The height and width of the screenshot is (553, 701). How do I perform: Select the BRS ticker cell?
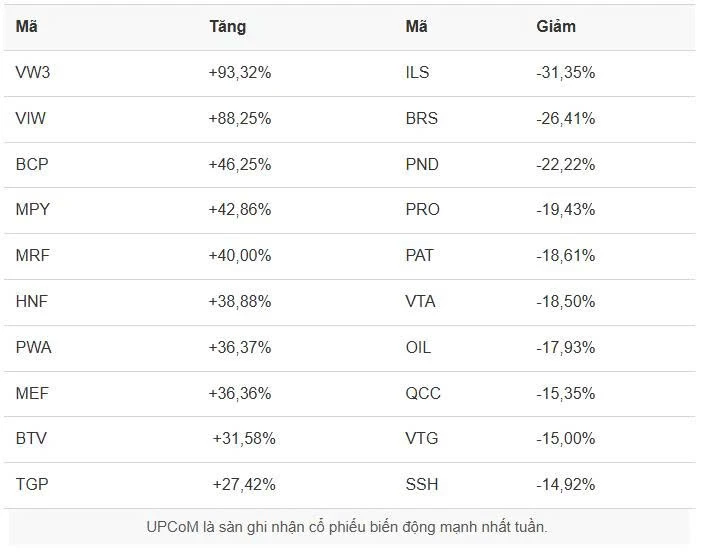pos(421,118)
